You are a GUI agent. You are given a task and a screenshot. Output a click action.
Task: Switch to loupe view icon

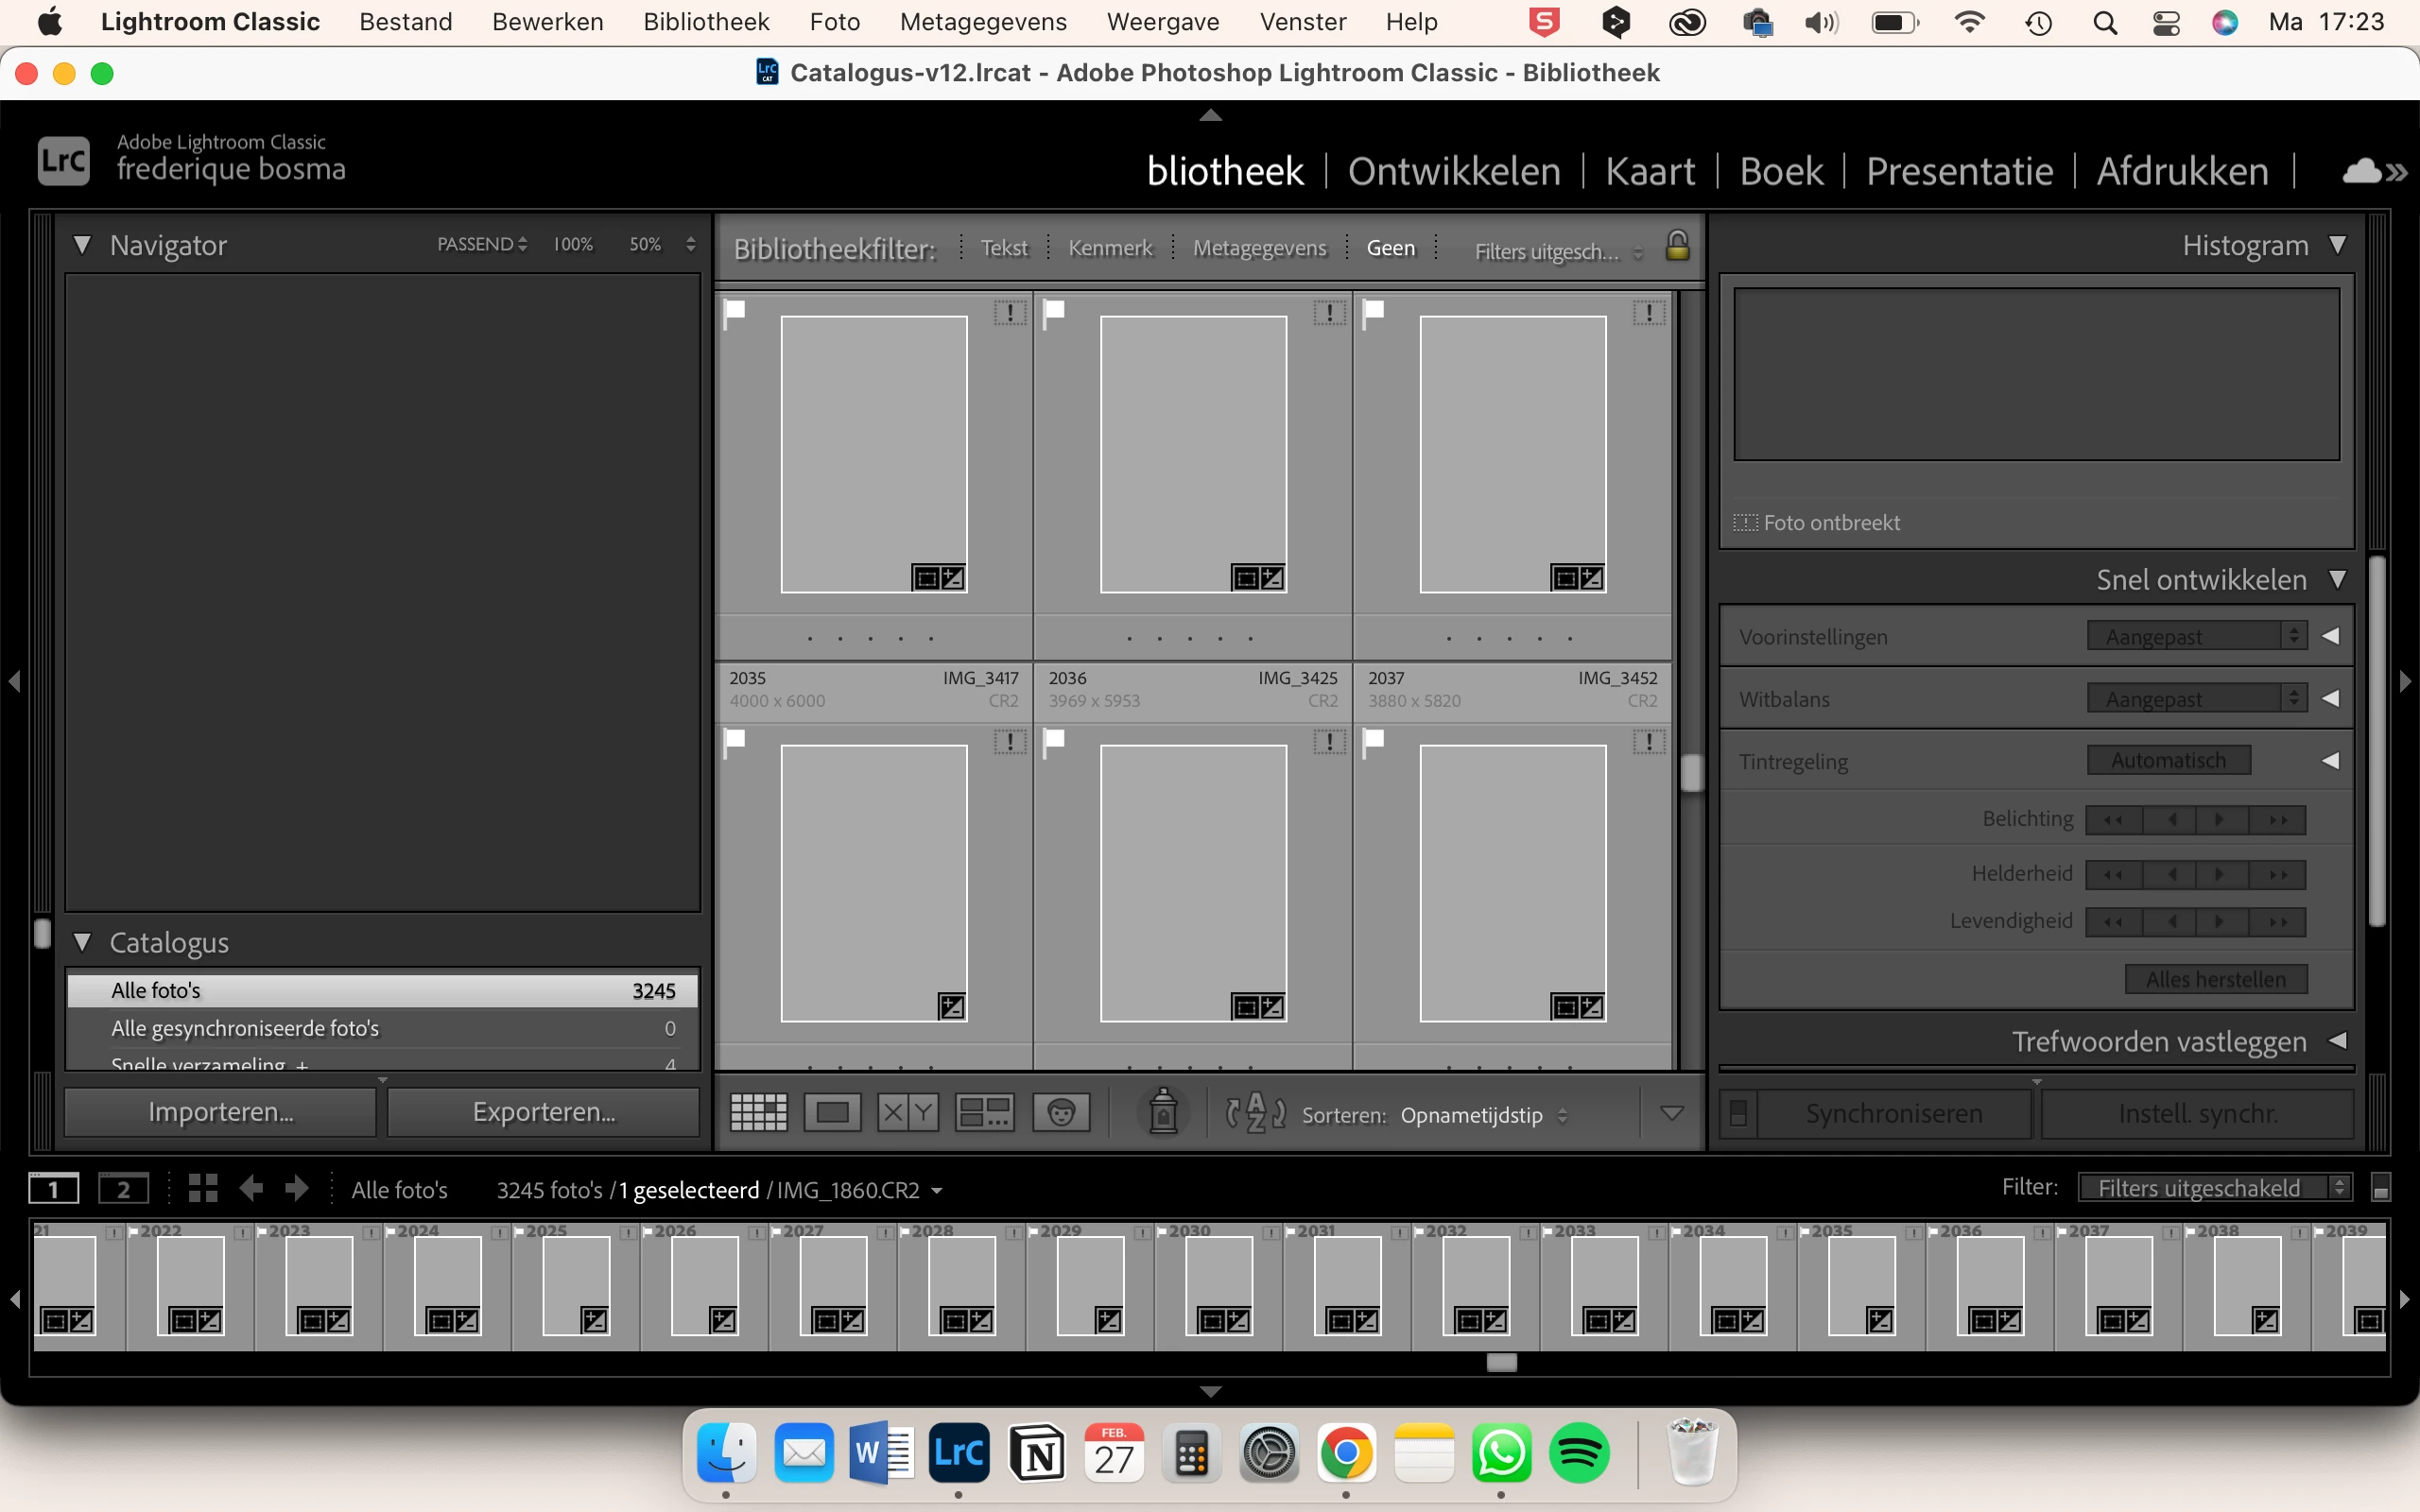(832, 1113)
